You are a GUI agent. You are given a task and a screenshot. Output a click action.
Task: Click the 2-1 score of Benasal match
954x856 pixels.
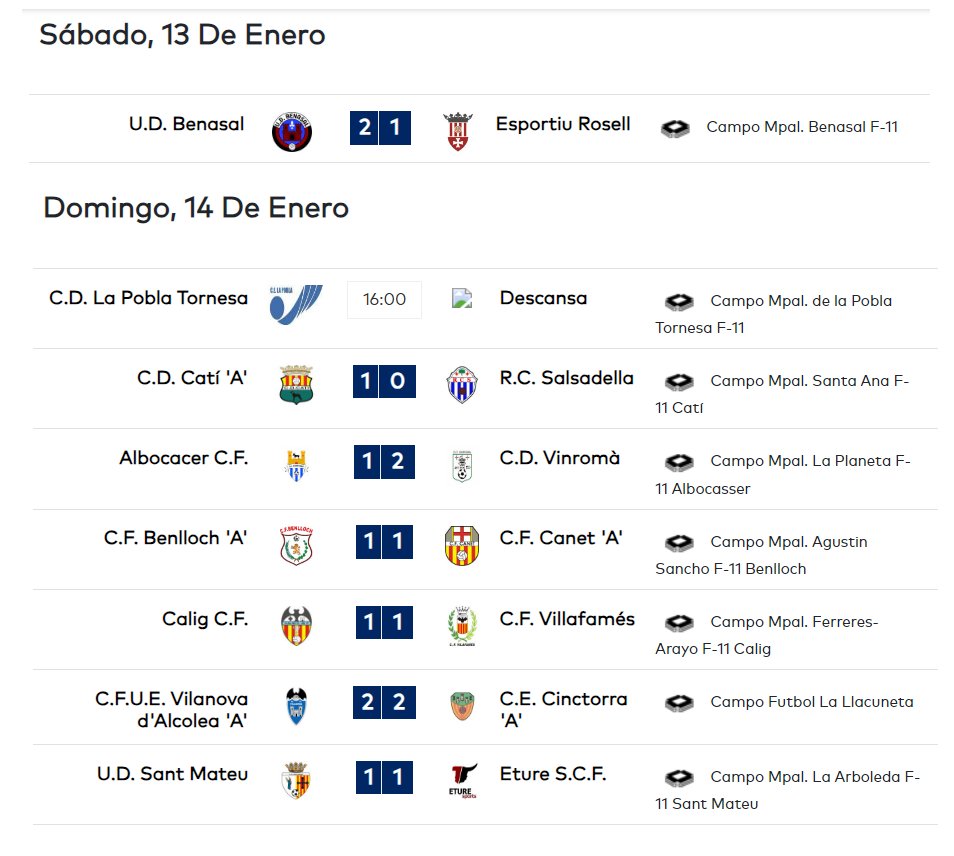(x=380, y=128)
